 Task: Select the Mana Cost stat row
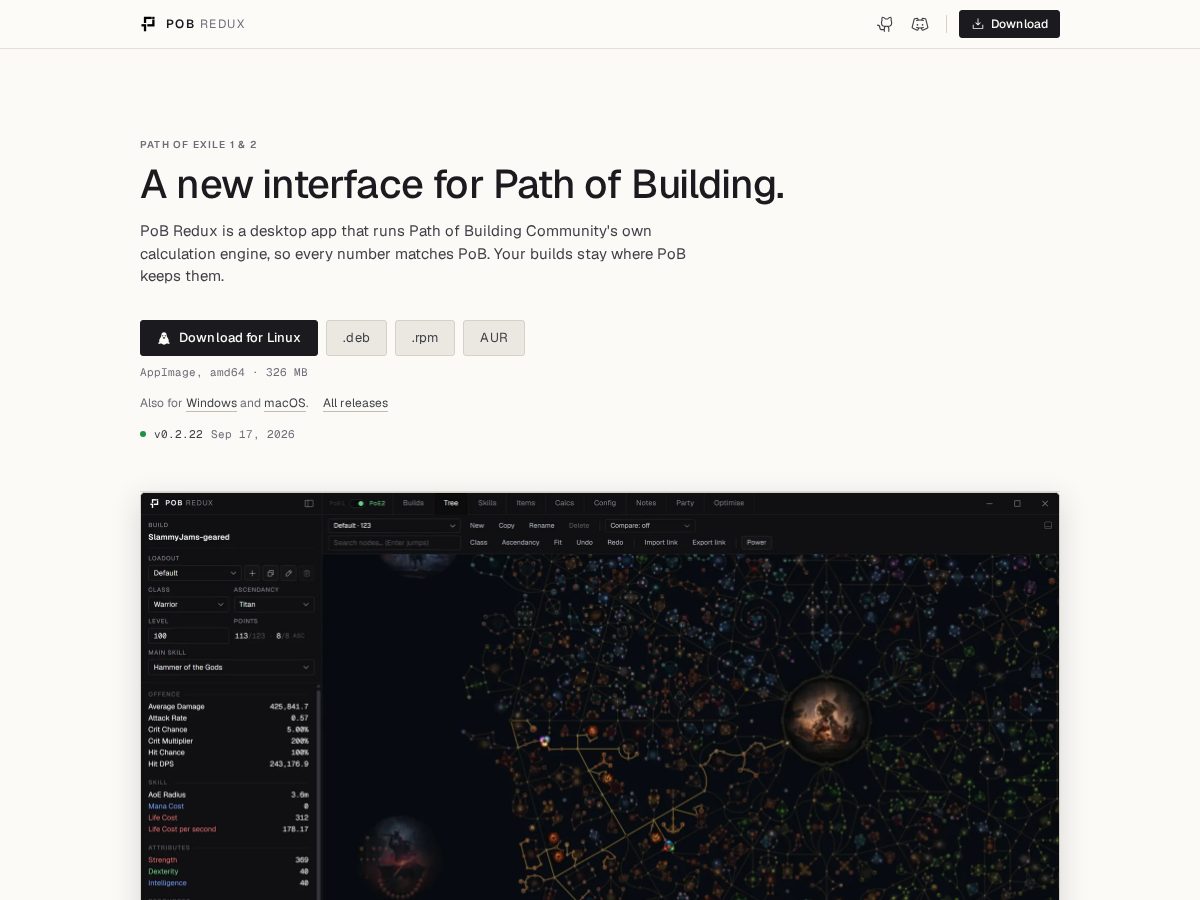pos(228,806)
